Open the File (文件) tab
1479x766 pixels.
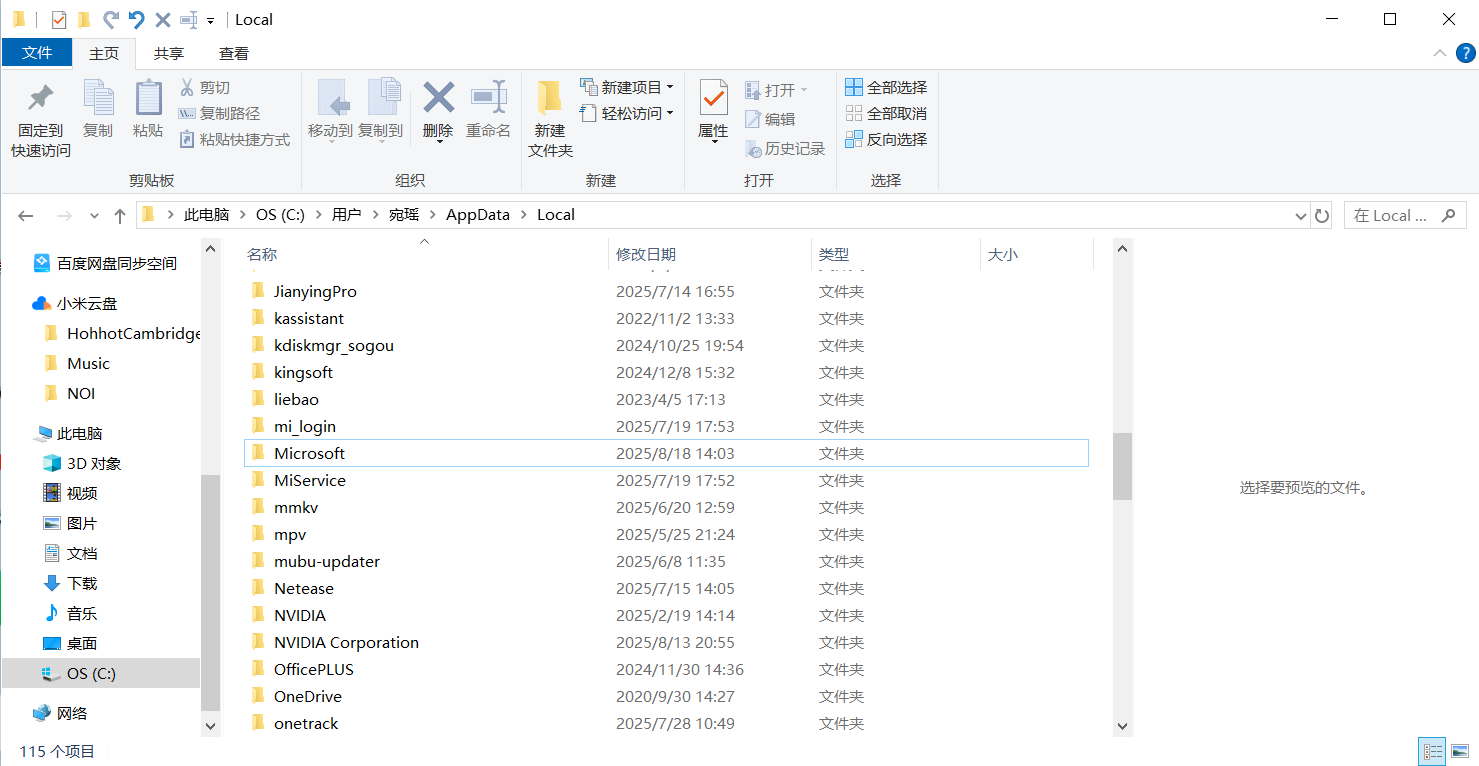[x=37, y=53]
